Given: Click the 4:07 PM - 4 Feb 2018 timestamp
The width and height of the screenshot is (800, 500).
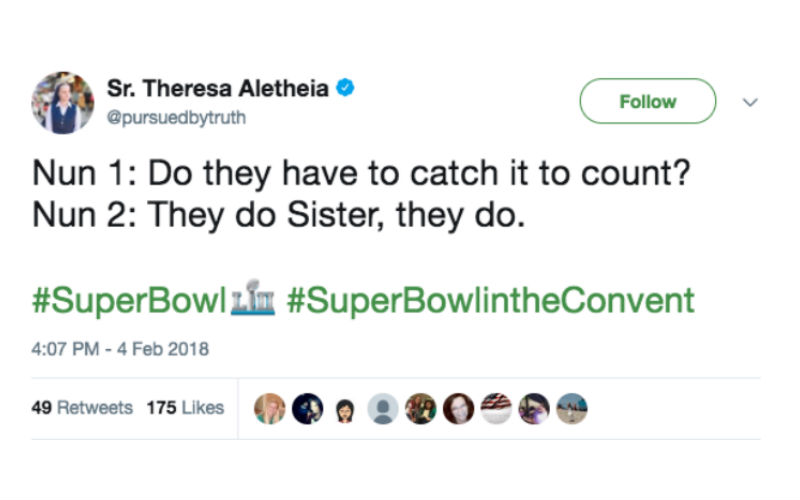Looking at the screenshot, I should coord(120,350).
